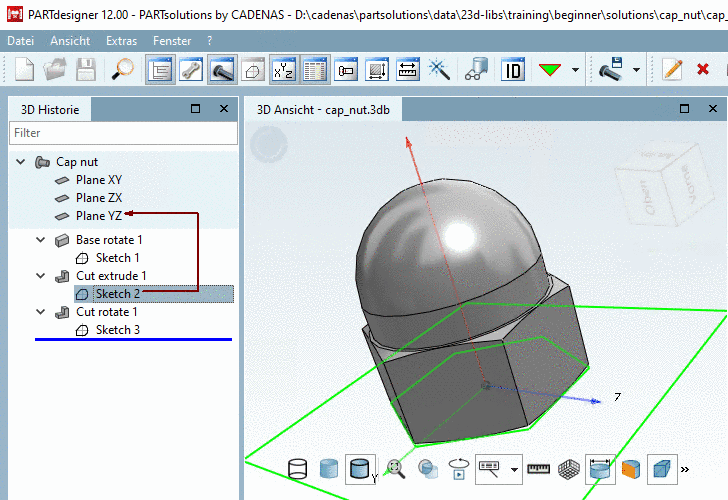Toggle the wrench tool window icon
The width and height of the screenshot is (728, 500).
[191, 70]
